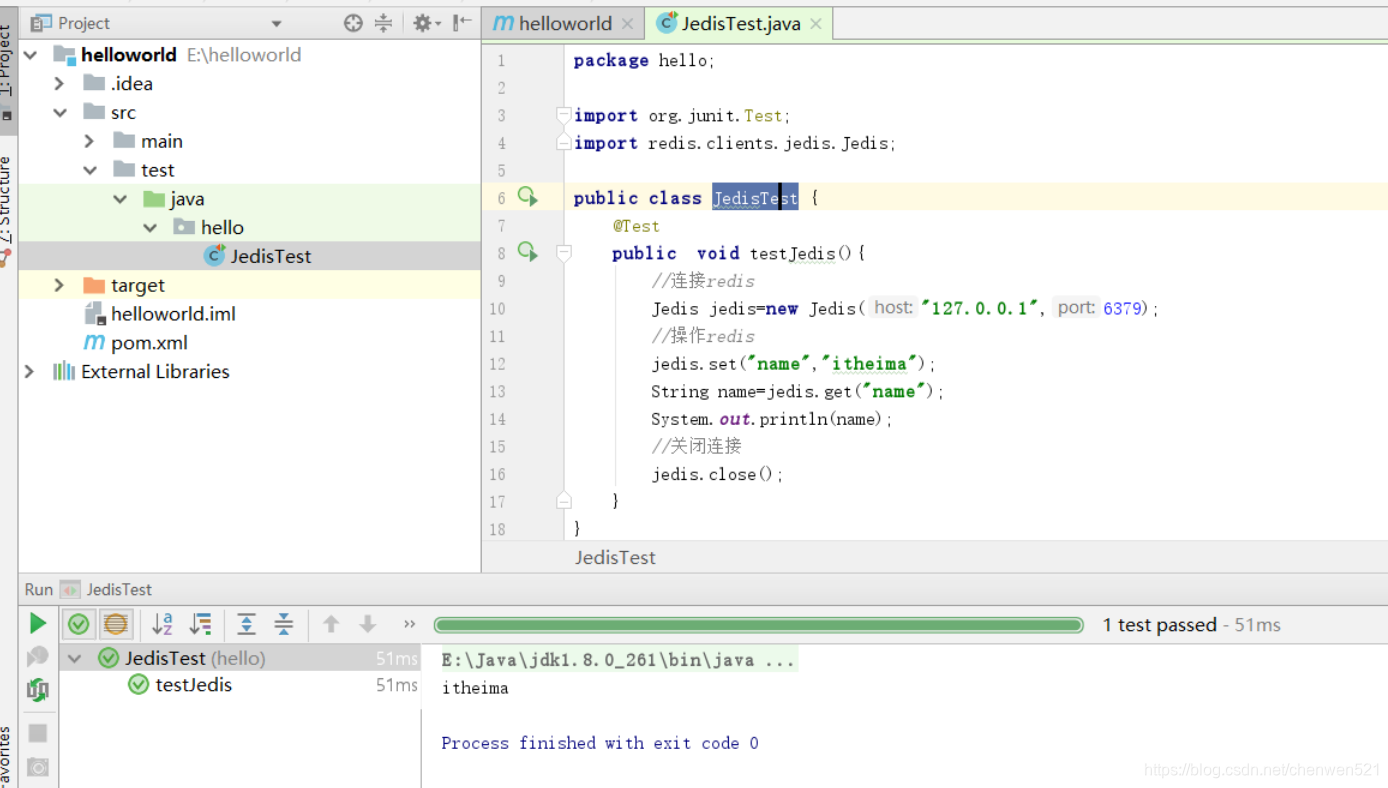This screenshot has height=788, width=1388.
Task: Click the fold end marker at line 17
Action: pos(564,501)
